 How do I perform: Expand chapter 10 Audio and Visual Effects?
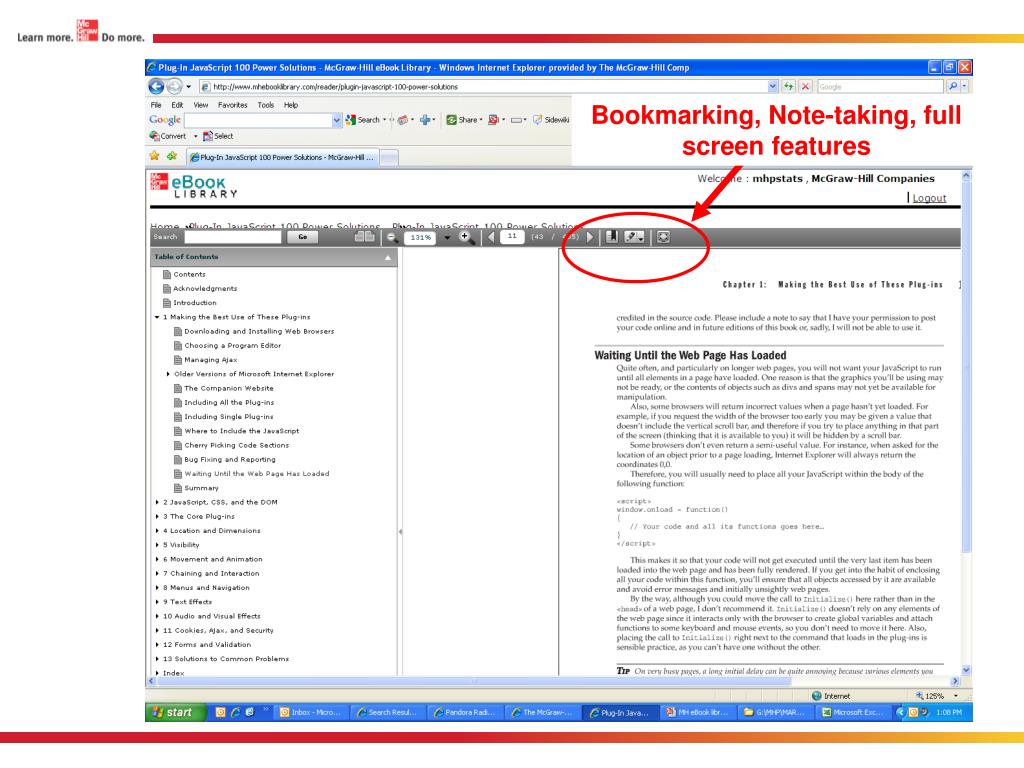click(x=157, y=616)
